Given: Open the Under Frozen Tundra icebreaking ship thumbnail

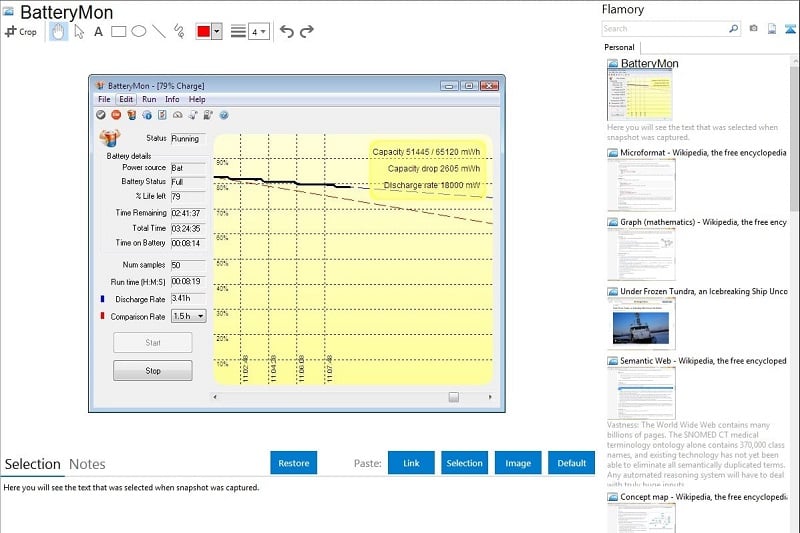Looking at the screenshot, I should (x=641, y=323).
